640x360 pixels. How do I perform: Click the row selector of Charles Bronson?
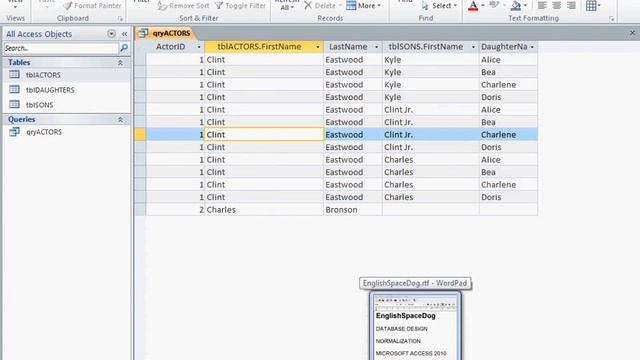coord(140,209)
